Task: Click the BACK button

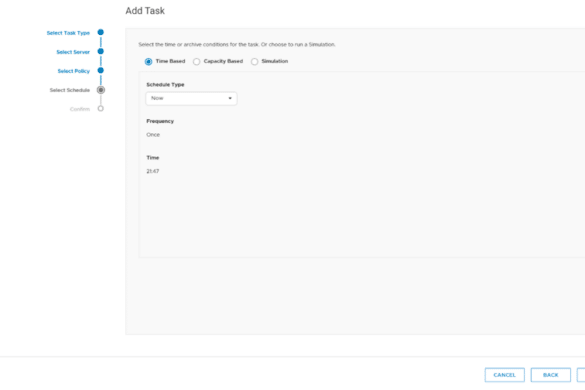Action: pyautogui.click(x=551, y=375)
